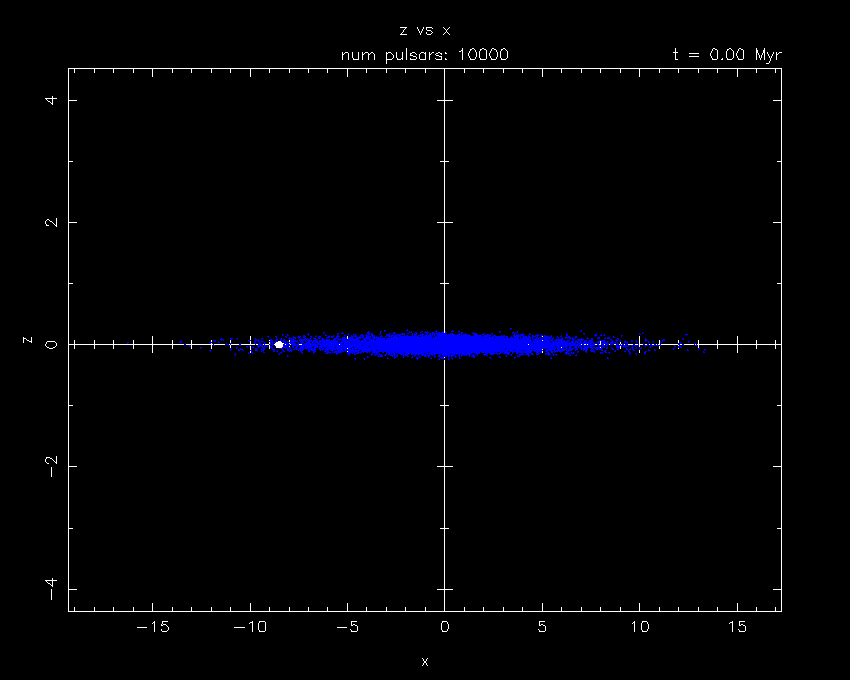Click the 'x' axis title at bottom
Screen dimensions: 850x680
425,662
